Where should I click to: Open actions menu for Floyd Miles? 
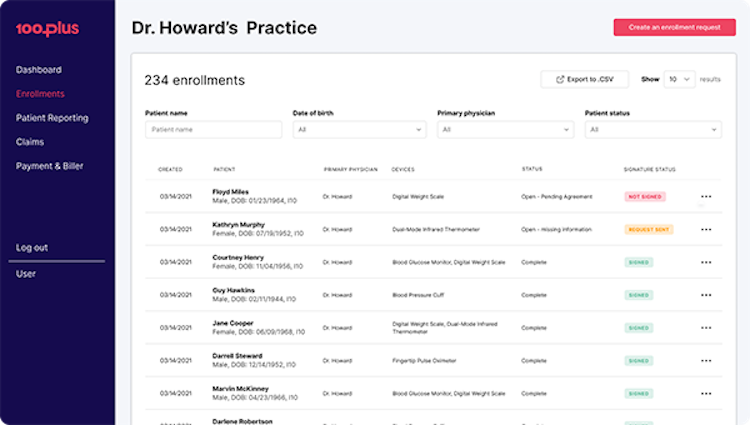pos(706,197)
